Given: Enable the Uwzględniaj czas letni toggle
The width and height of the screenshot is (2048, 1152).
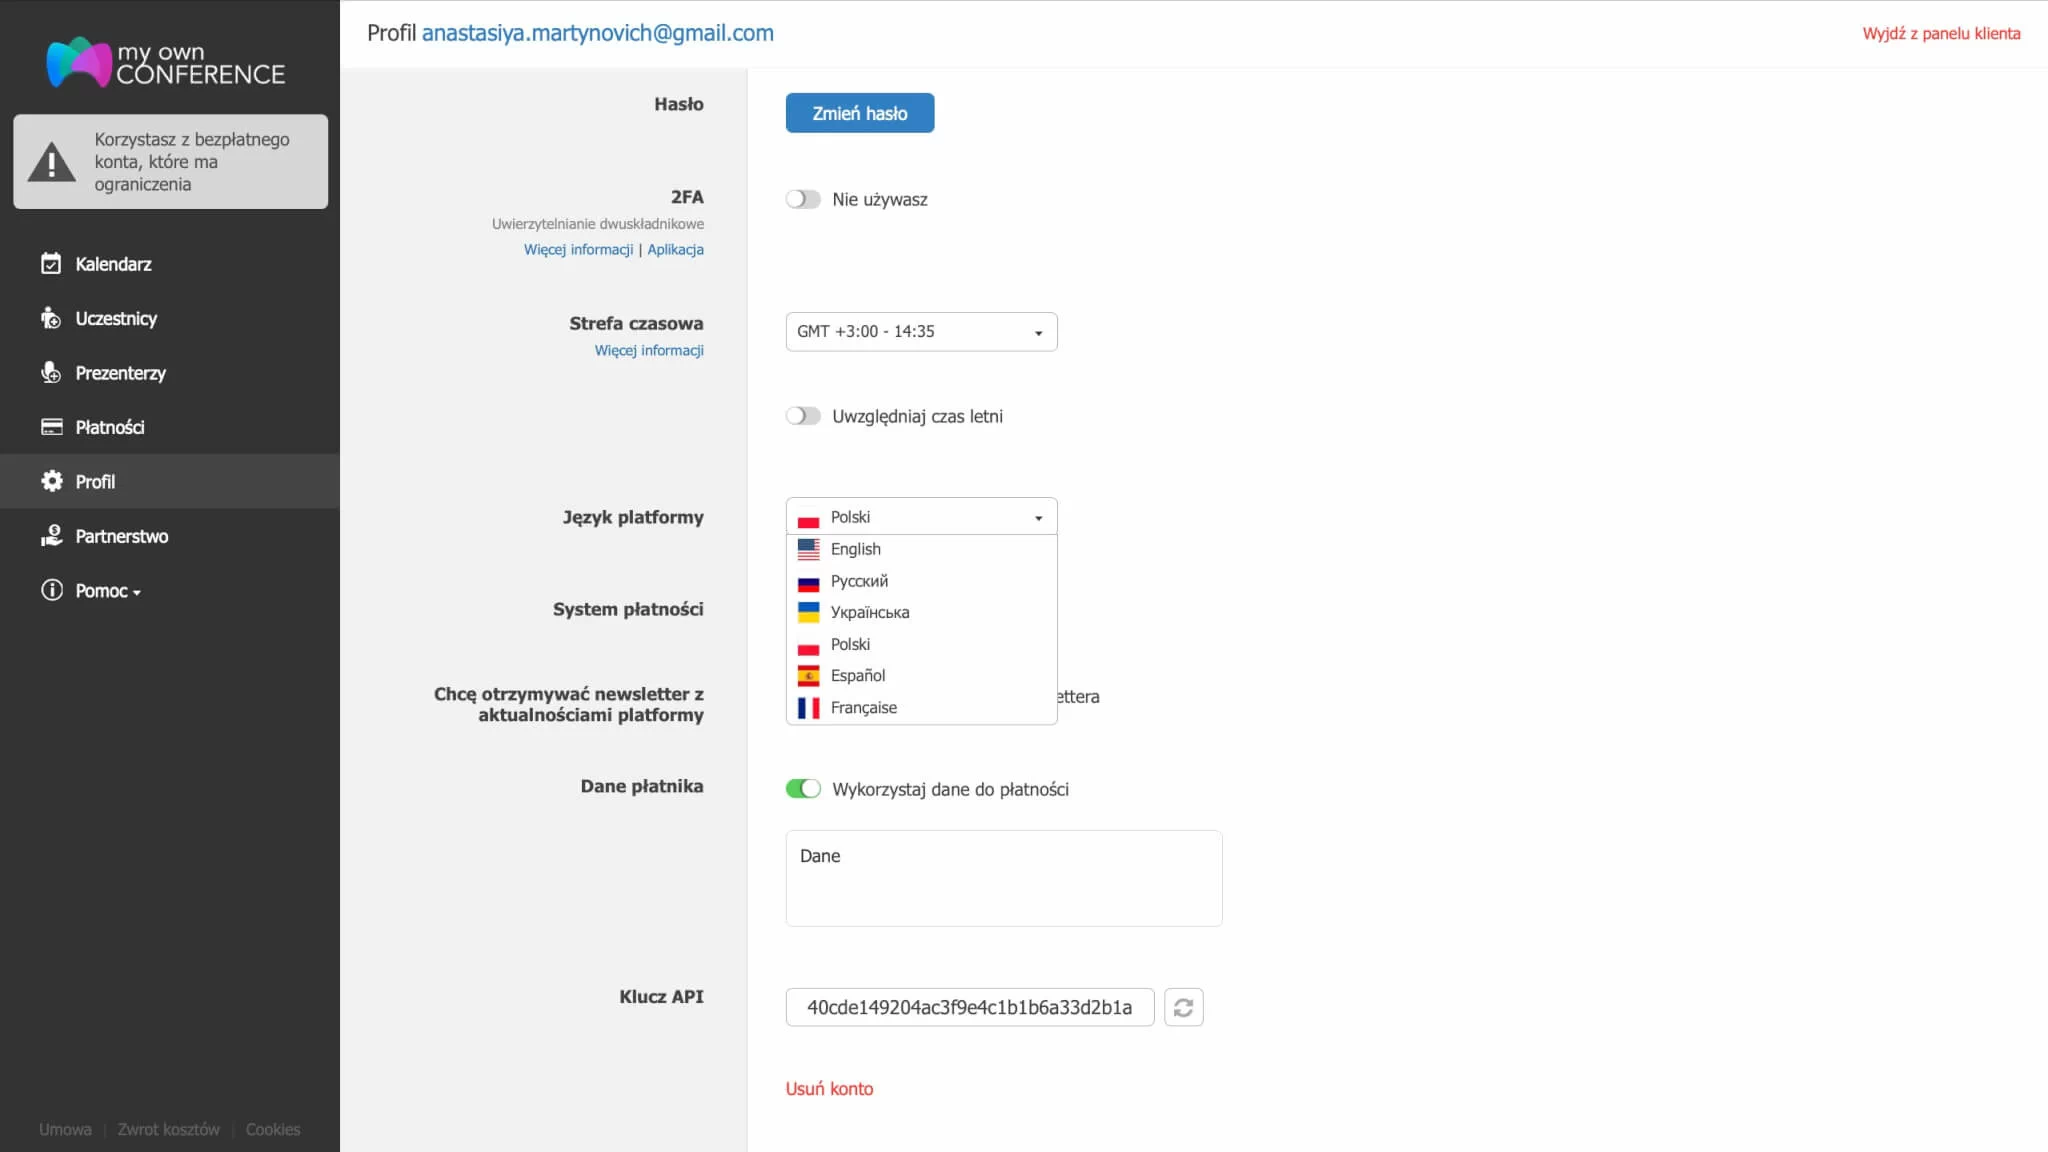Looking at the screenshot, I should 803,415.
